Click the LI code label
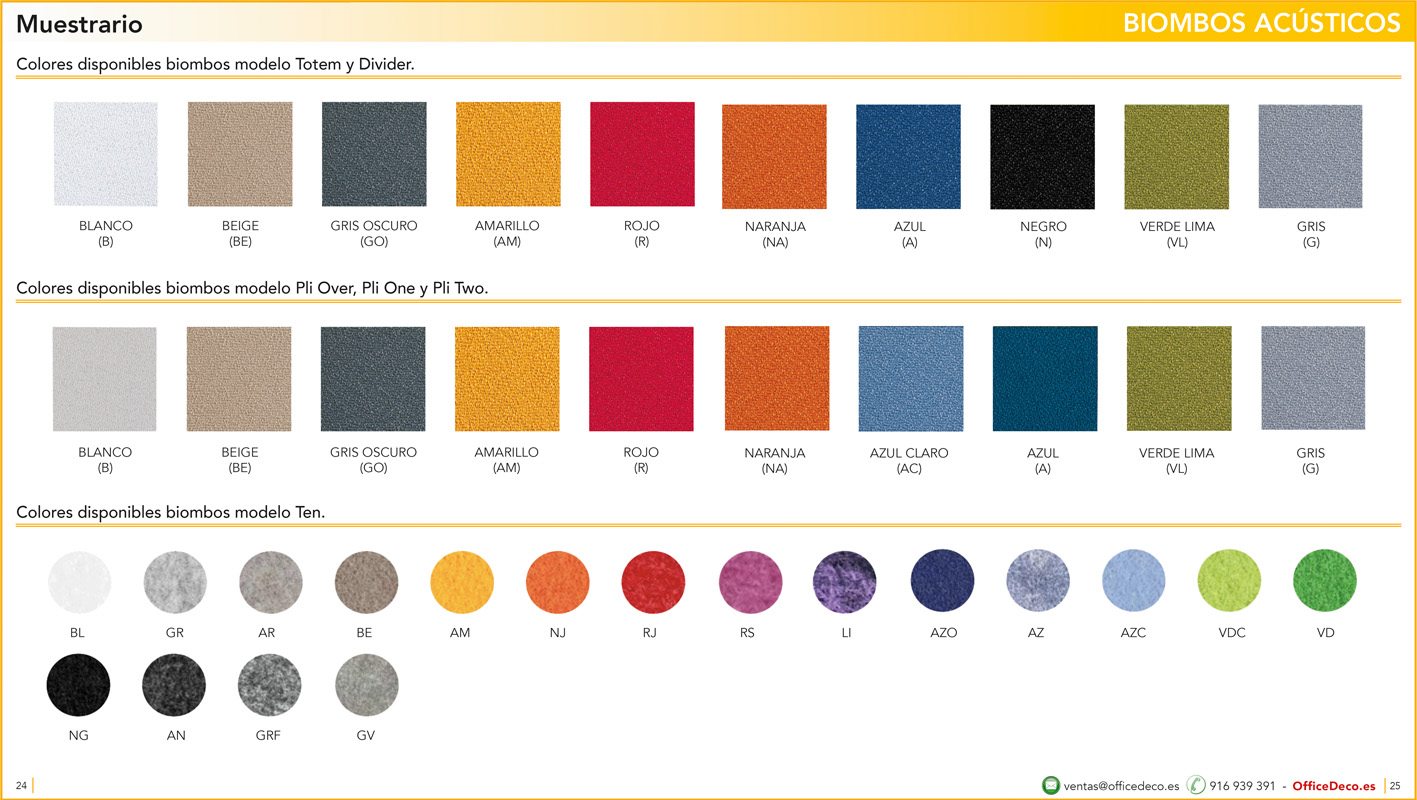Image resolution: width=1417 pixels, height=800 pixels. point(847,633)
